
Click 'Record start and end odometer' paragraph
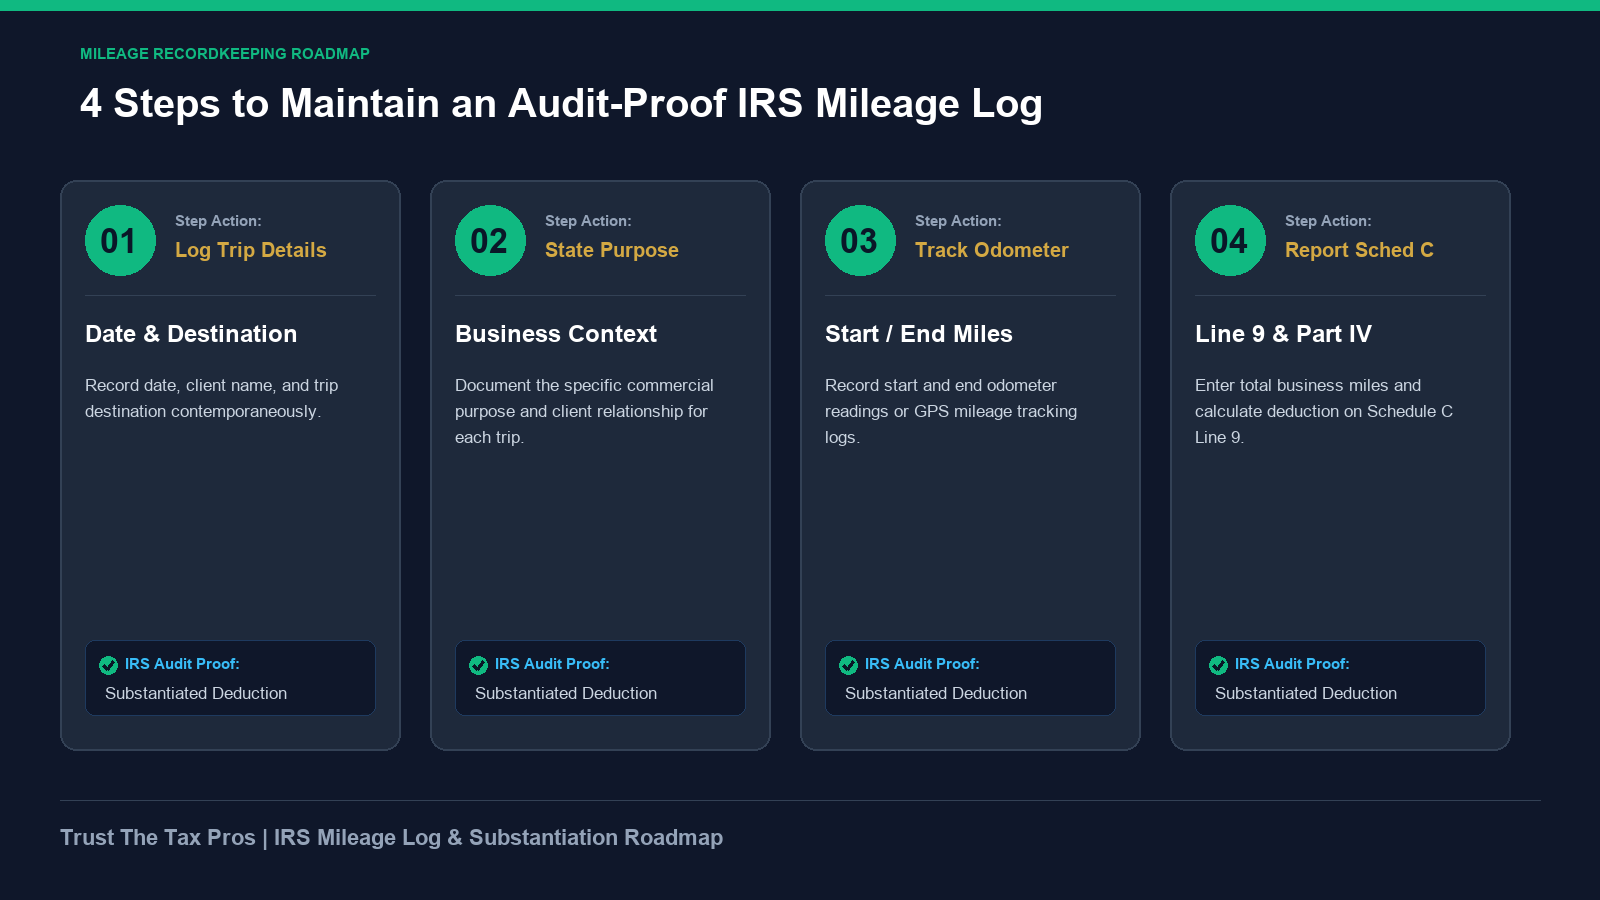951,411
